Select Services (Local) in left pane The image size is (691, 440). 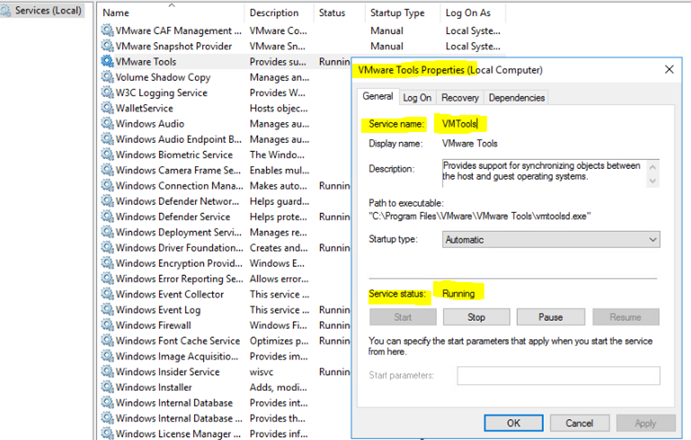tap(48, 10)
